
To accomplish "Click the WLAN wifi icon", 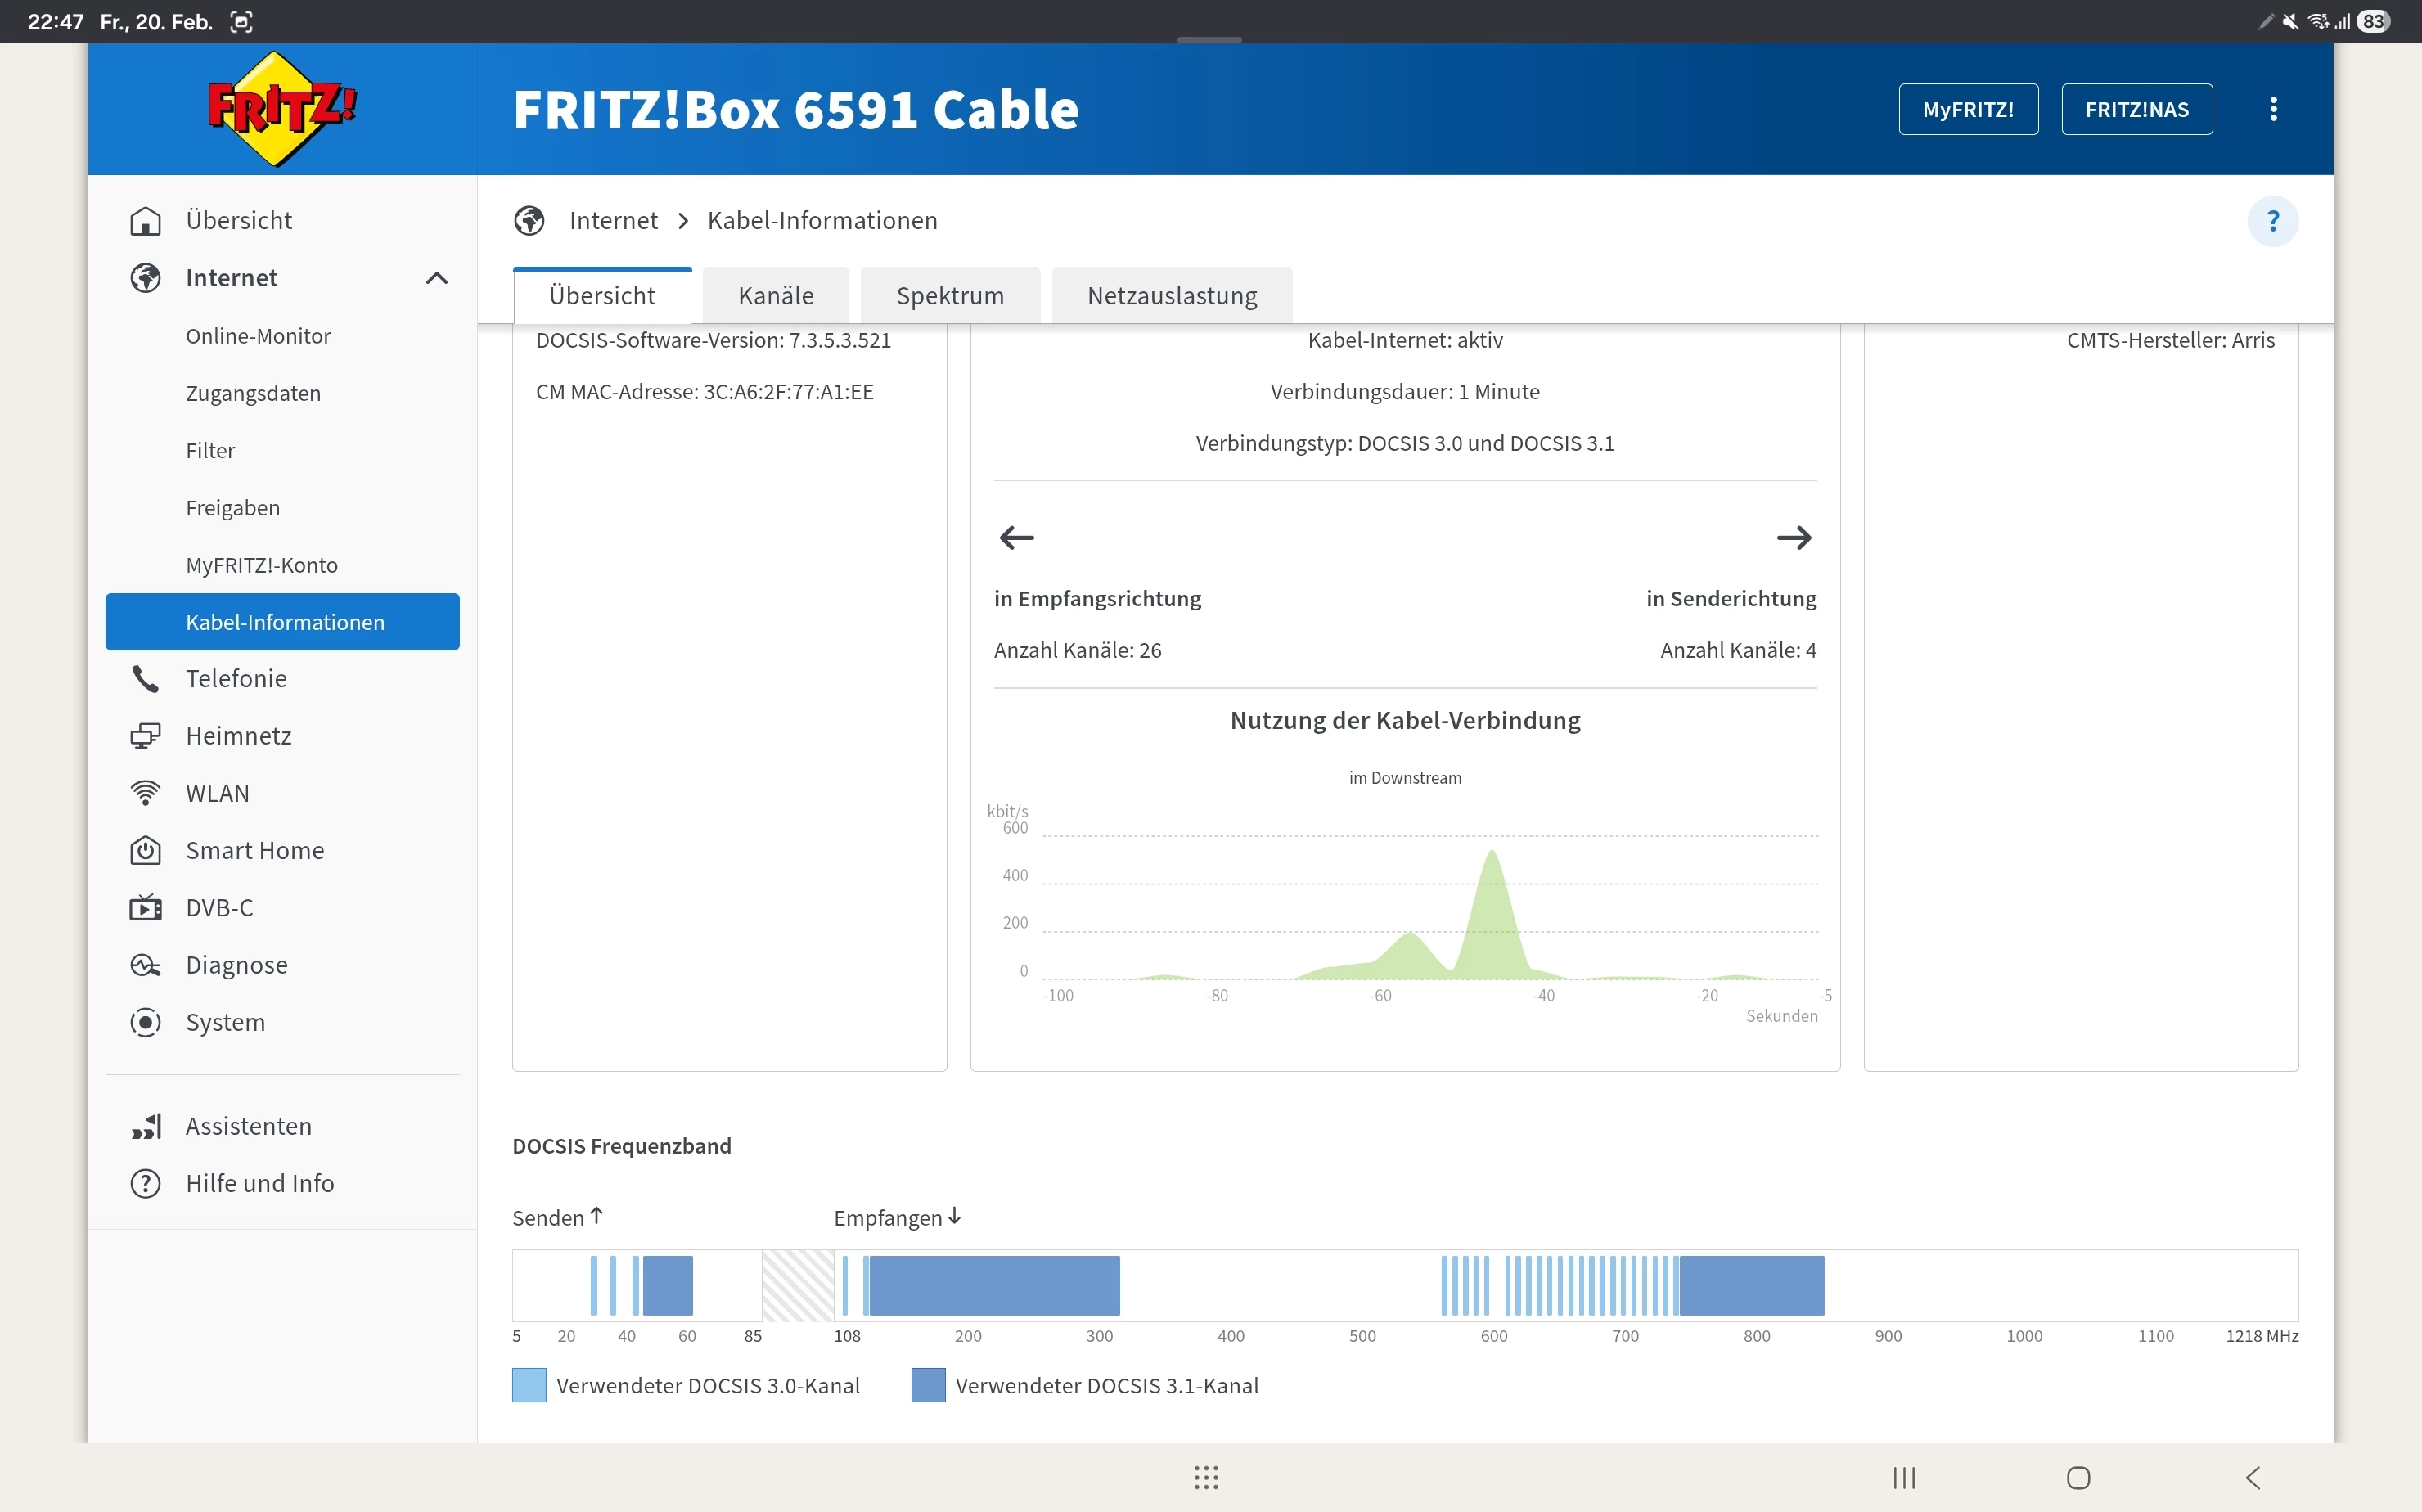I will (x=146, y=793).
